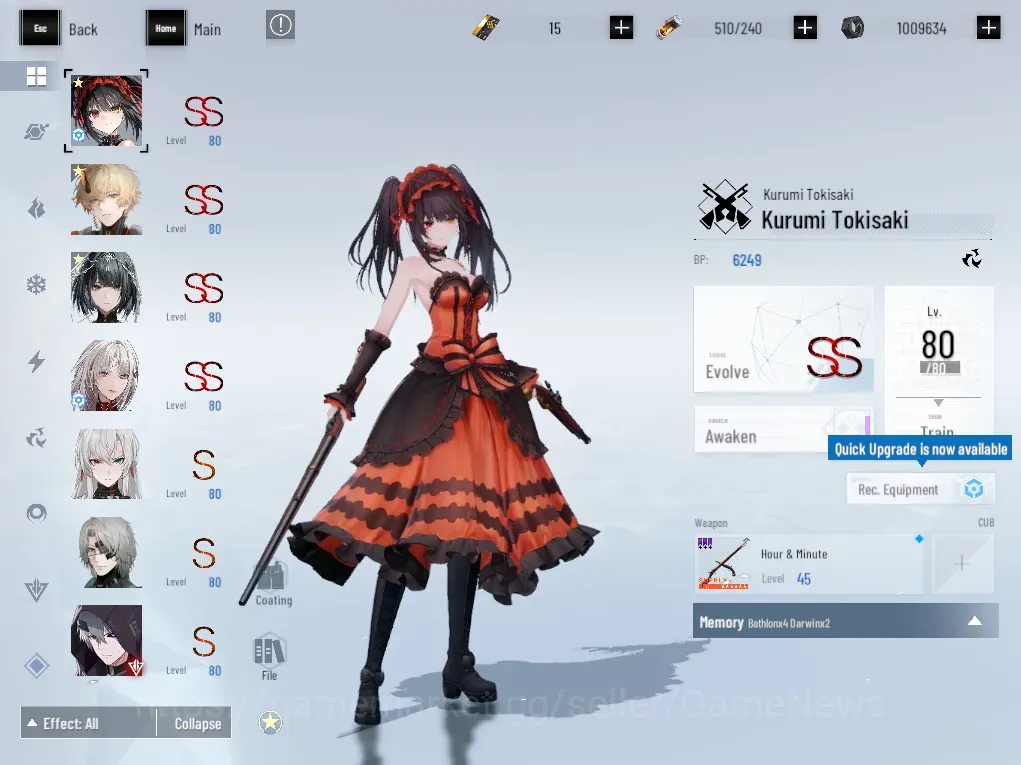Select the all-characters grid filter
The image size is (1021, 765).
point(36,76)
